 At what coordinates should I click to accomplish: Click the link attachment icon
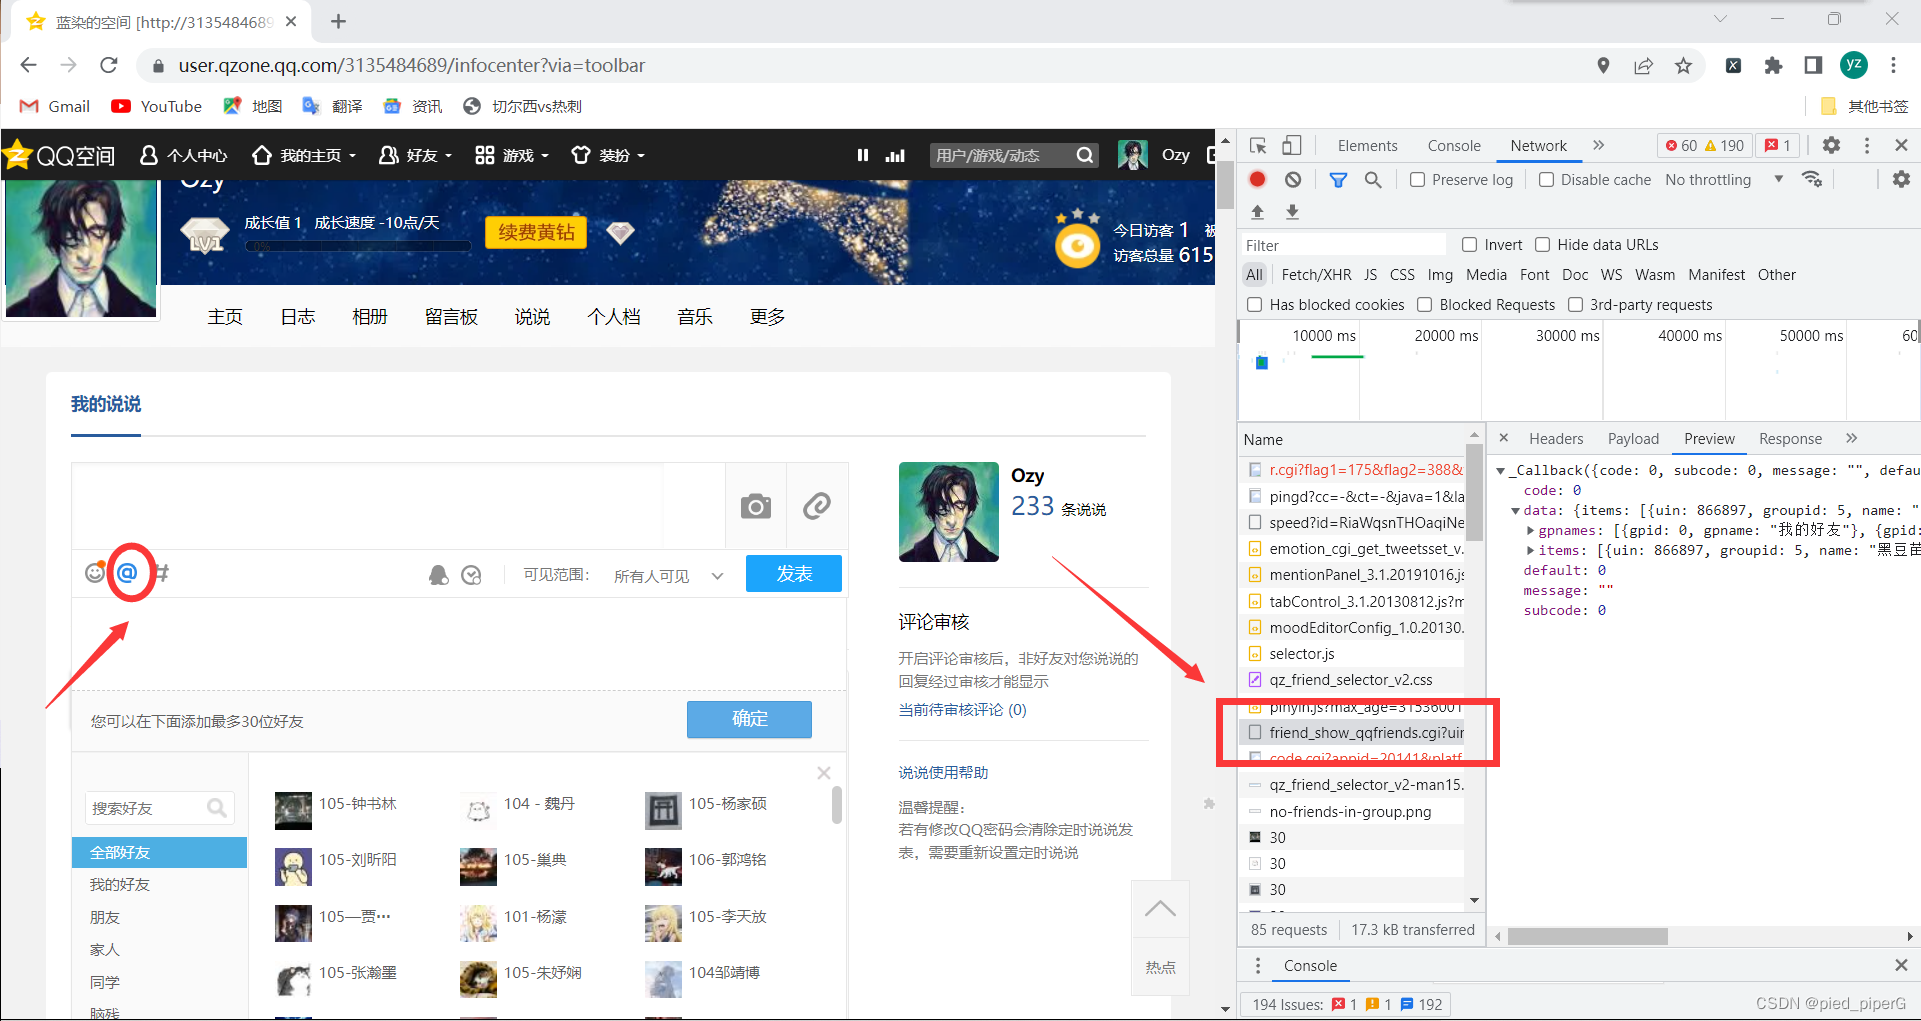[x=817, y=506]
